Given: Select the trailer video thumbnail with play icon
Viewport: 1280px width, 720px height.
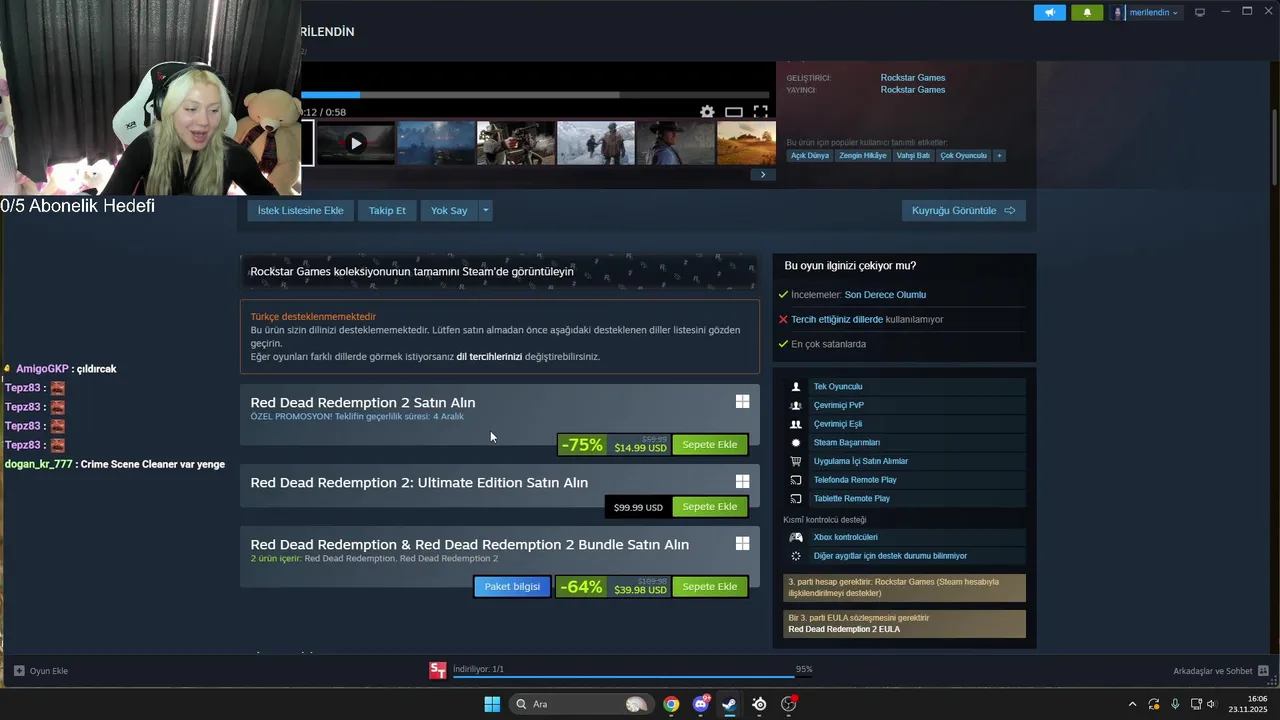Looking at the screenshot, I should tap(356, 143).
